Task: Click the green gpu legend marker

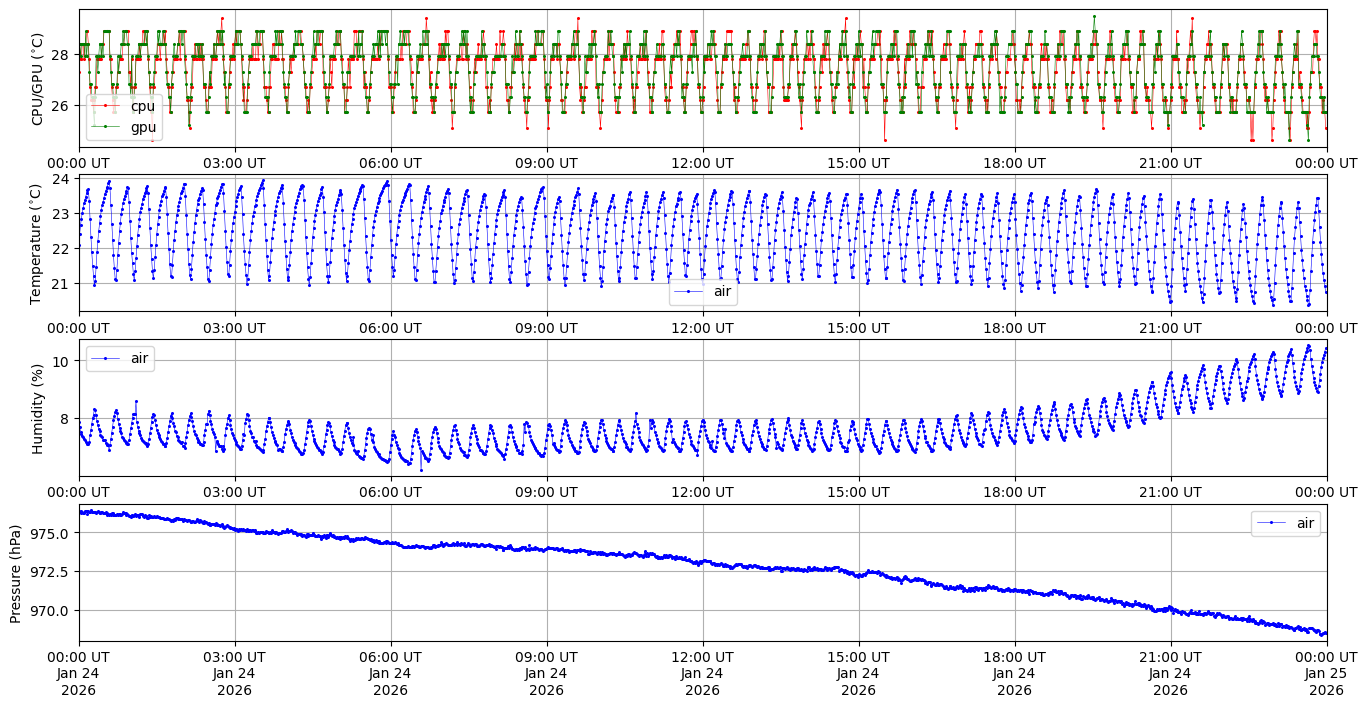Action: point(106,127)
